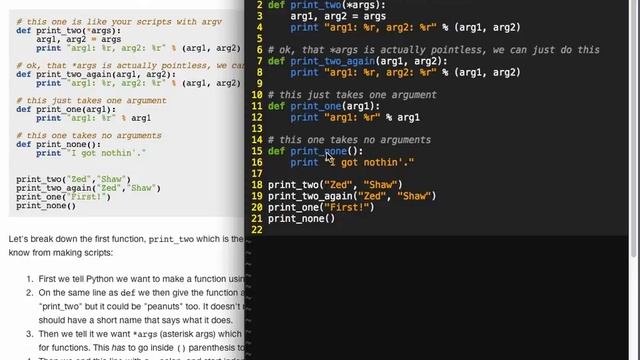
Task: Click the vertical scrollbar at the editor's right edge
Action: [634, 129]
